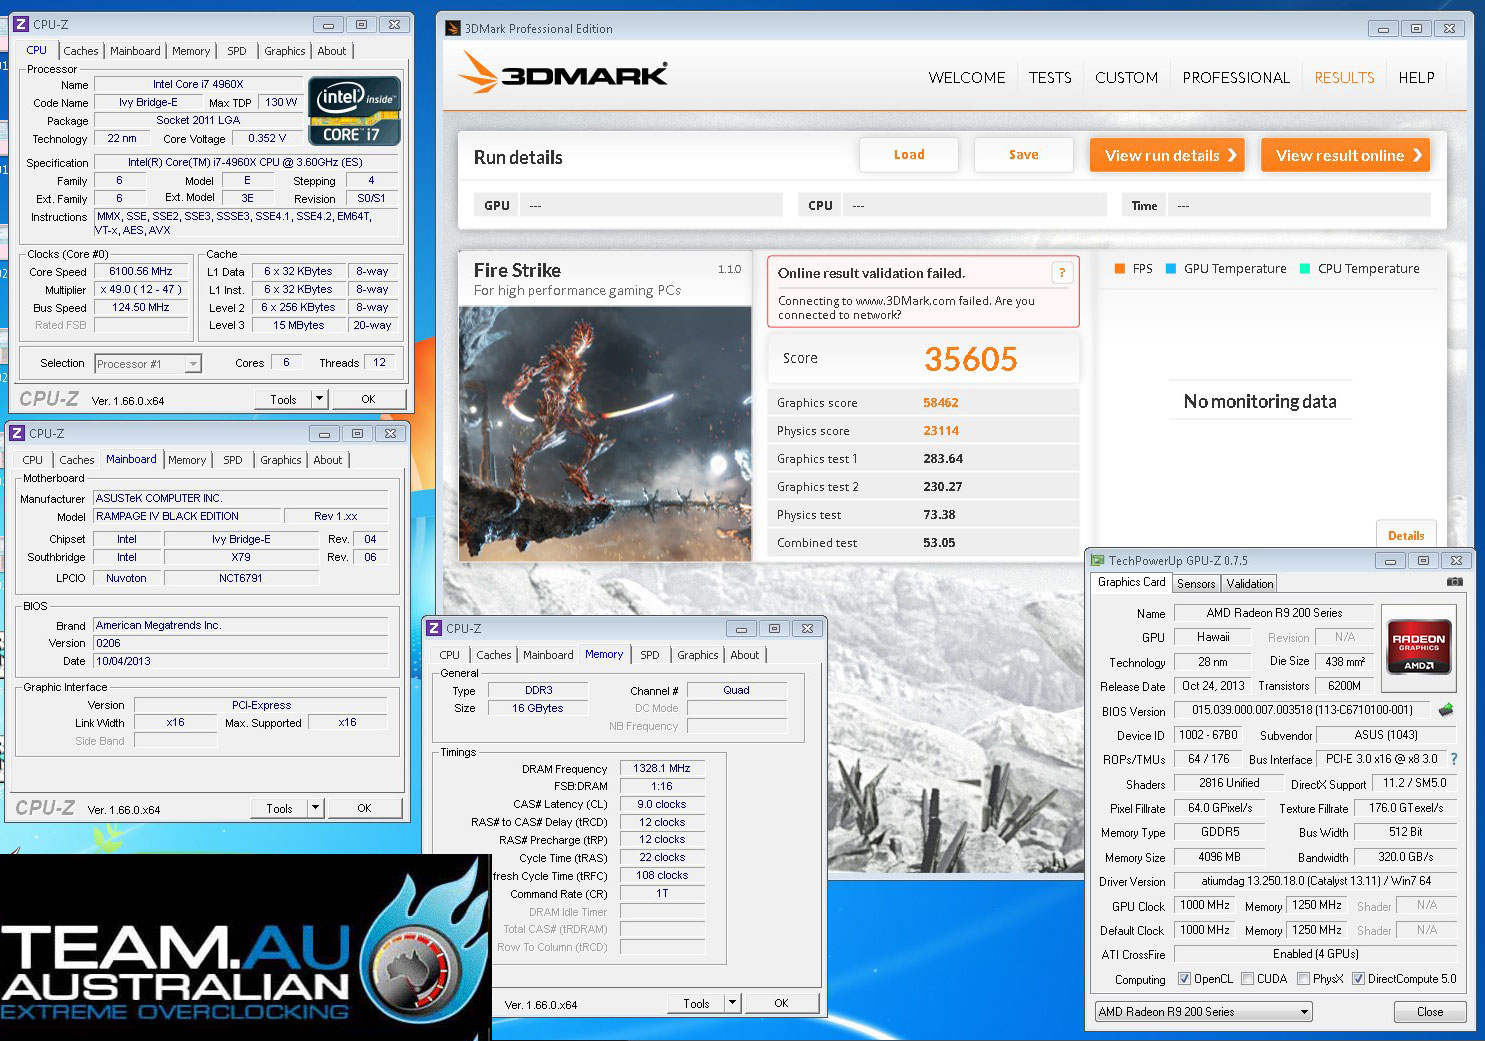1485x1041 pixels.
Task: Click the 3DMark title bar icon
Action: 453,28
